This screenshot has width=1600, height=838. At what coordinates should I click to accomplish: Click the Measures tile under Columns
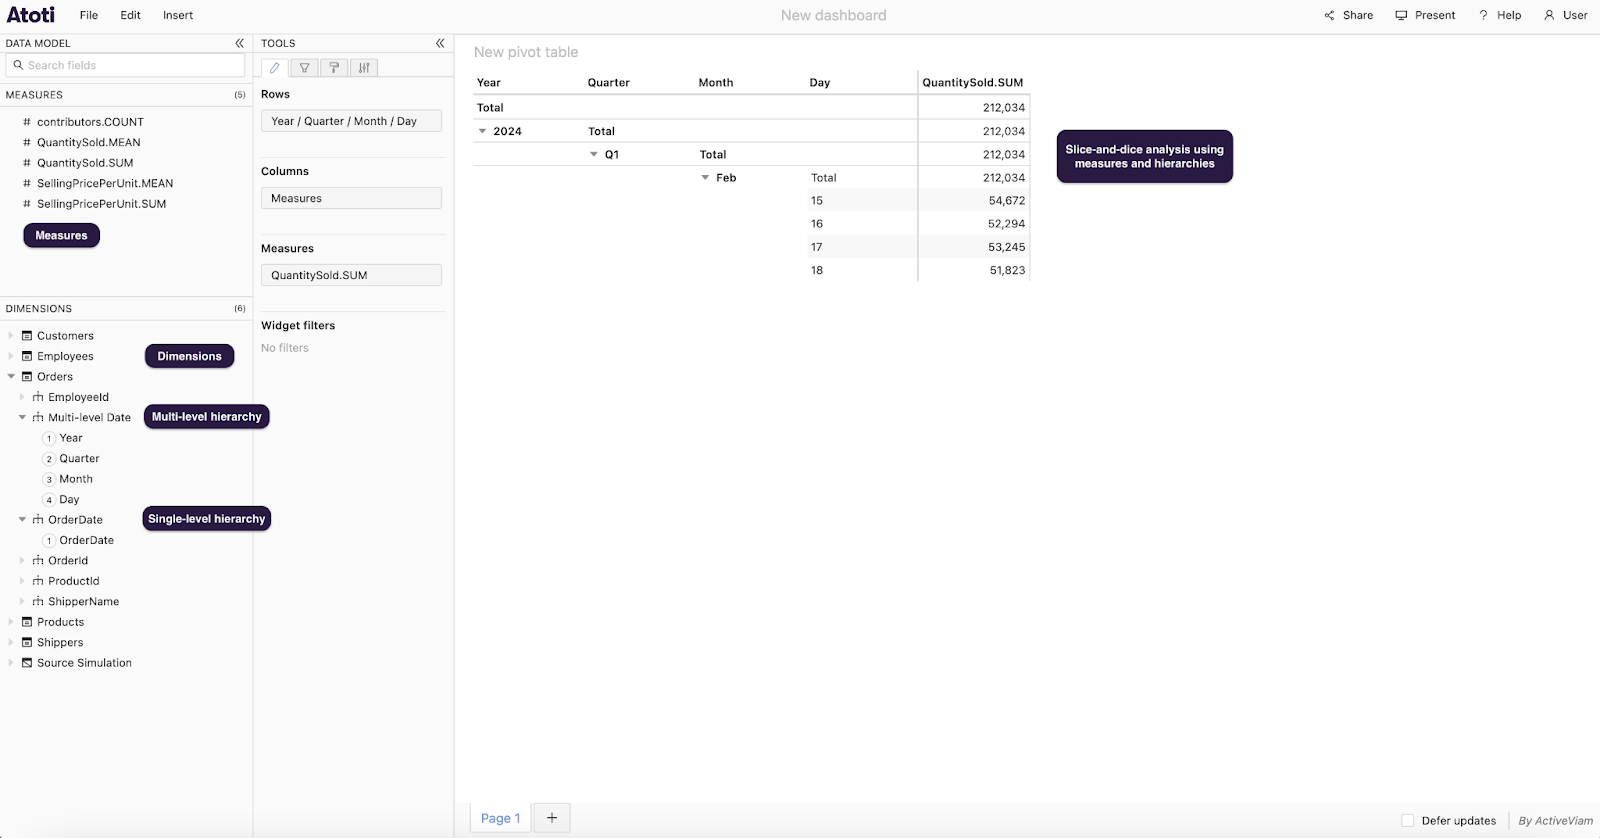(351, 198)
